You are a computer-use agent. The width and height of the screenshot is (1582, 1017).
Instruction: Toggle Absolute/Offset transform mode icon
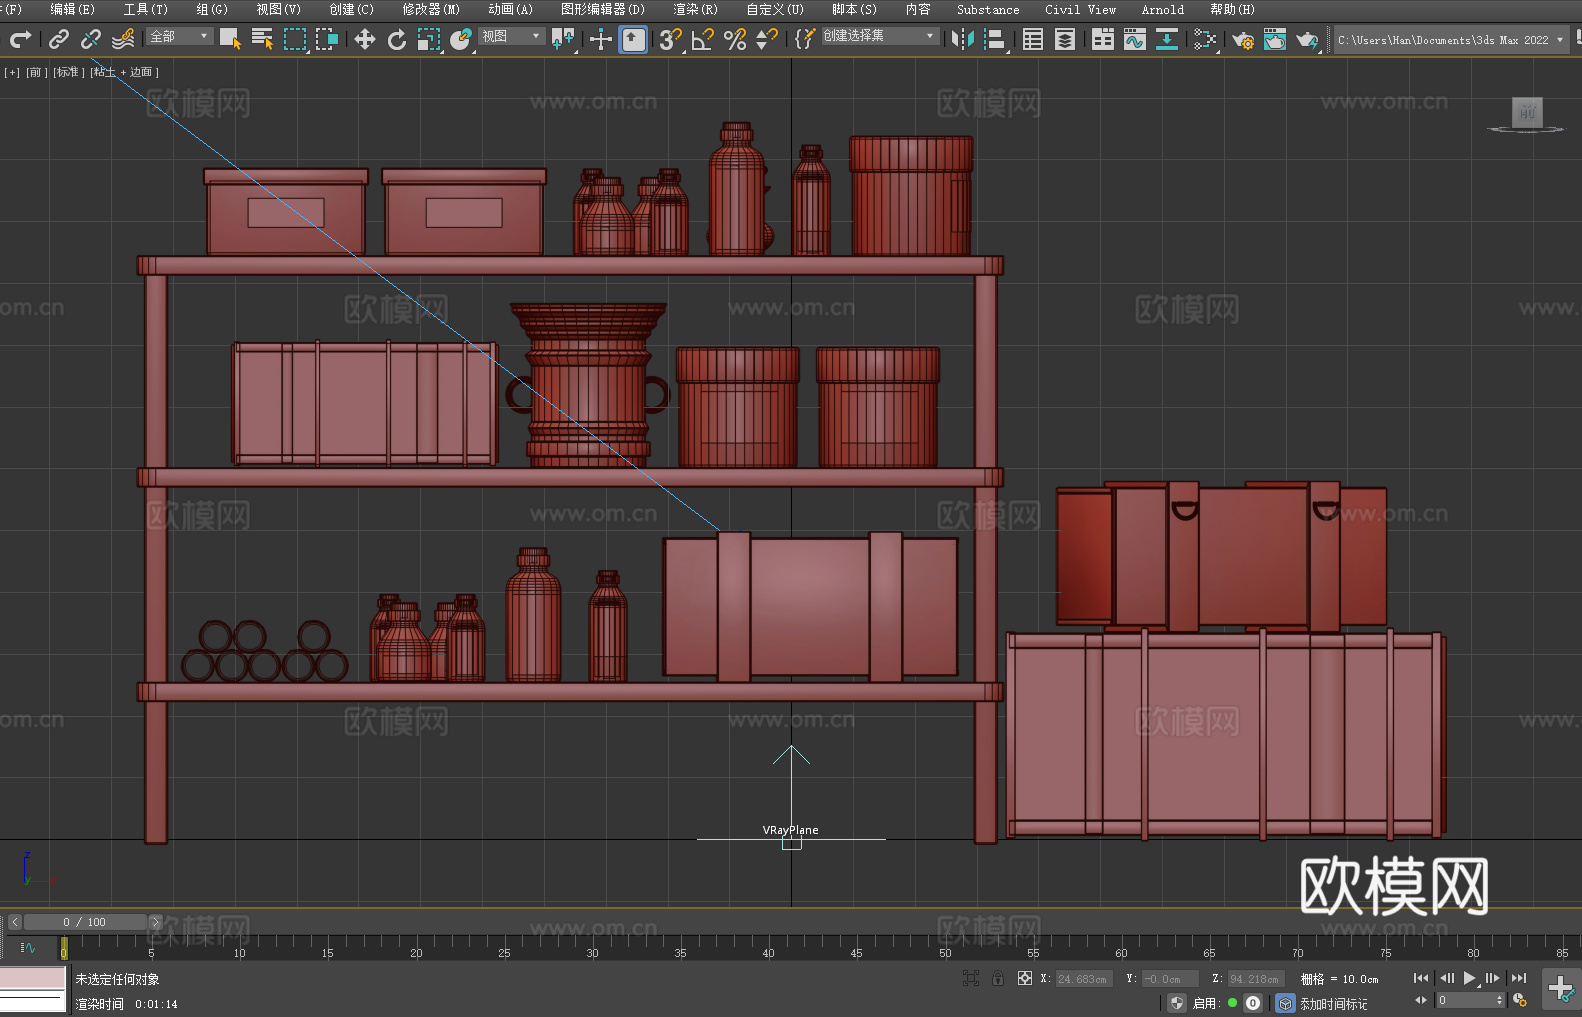(x=1025, y=978)
